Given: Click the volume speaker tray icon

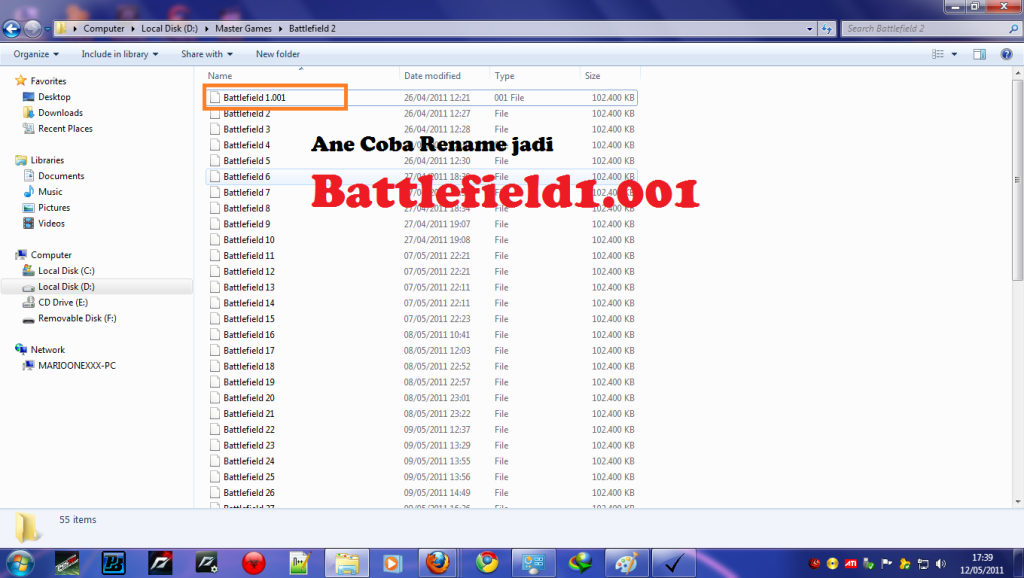Looking at the screenshot, I should click(x=940, y=564).
